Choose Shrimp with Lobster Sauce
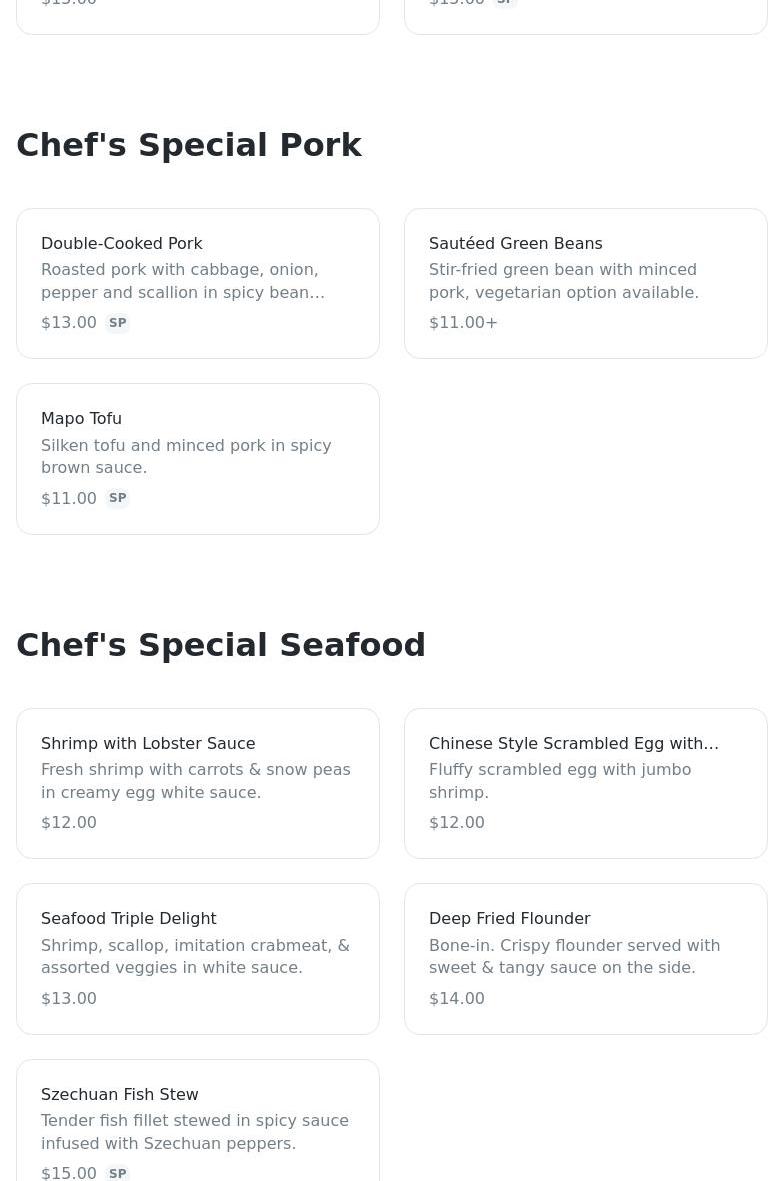Image resolution: width=784 pixels, height=1181 pixels. point(197,783)
